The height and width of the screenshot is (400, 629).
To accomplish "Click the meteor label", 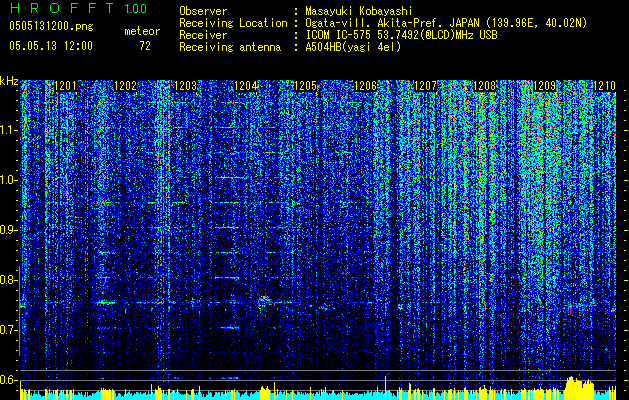I will [142, 31].
